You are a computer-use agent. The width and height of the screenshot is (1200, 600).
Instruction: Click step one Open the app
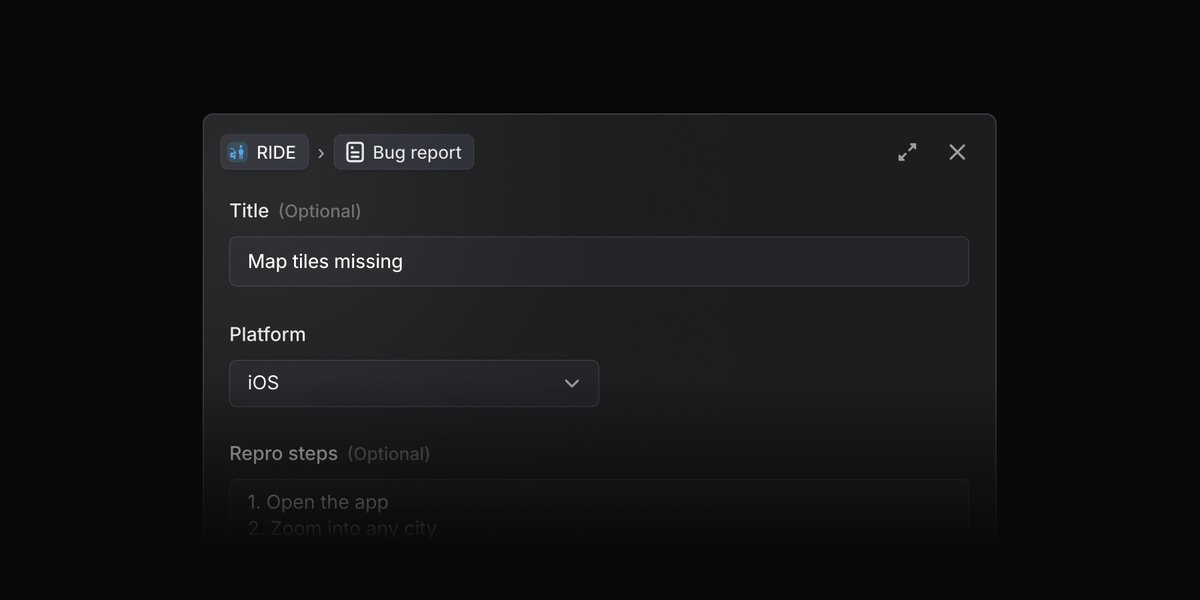click(x=317, y=501)
